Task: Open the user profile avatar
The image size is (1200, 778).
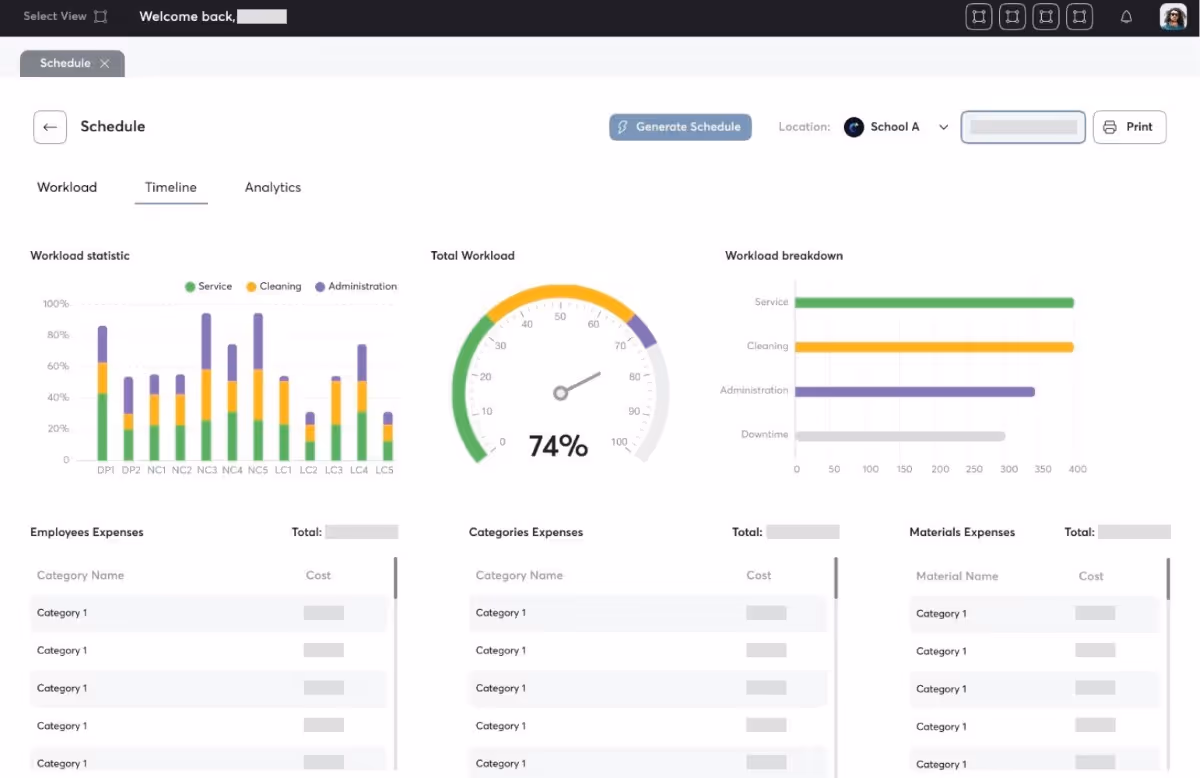Action: click(1172, 17)
